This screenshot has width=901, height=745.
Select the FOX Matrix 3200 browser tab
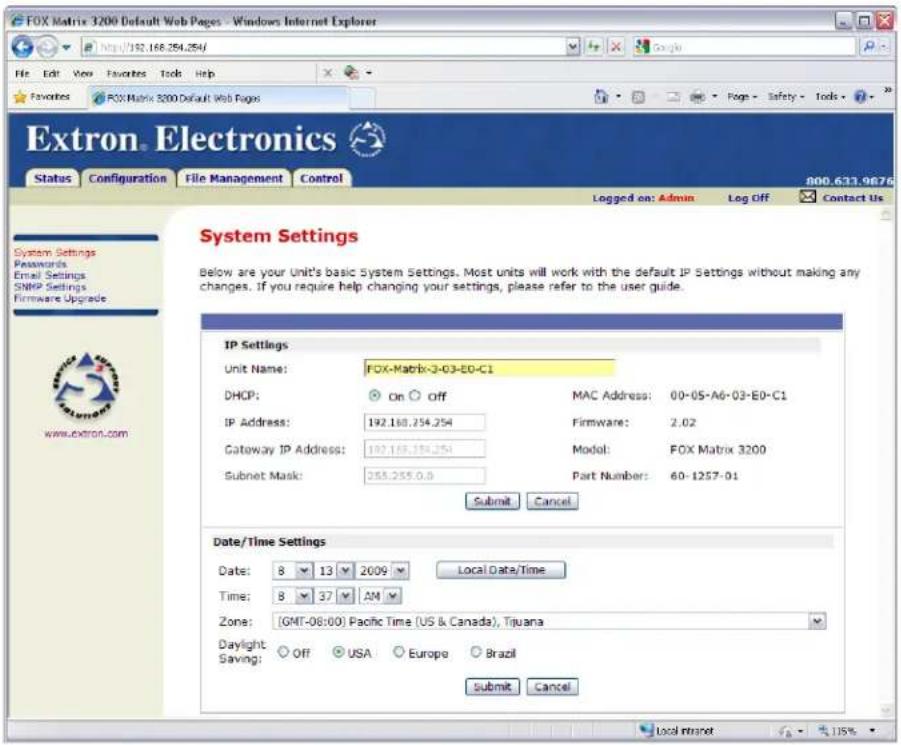[x=218, y=98]
